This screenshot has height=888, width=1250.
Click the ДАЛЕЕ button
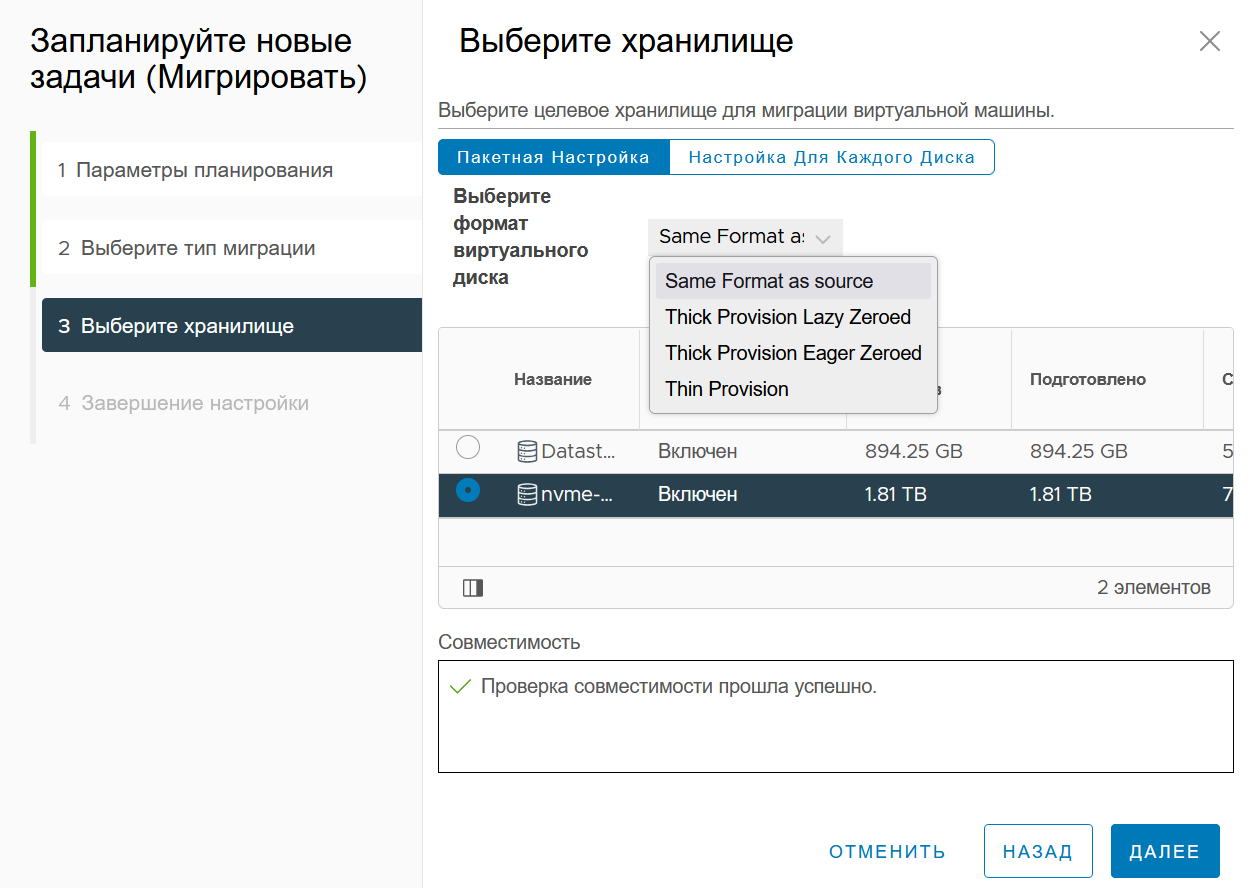[1165, 851]
